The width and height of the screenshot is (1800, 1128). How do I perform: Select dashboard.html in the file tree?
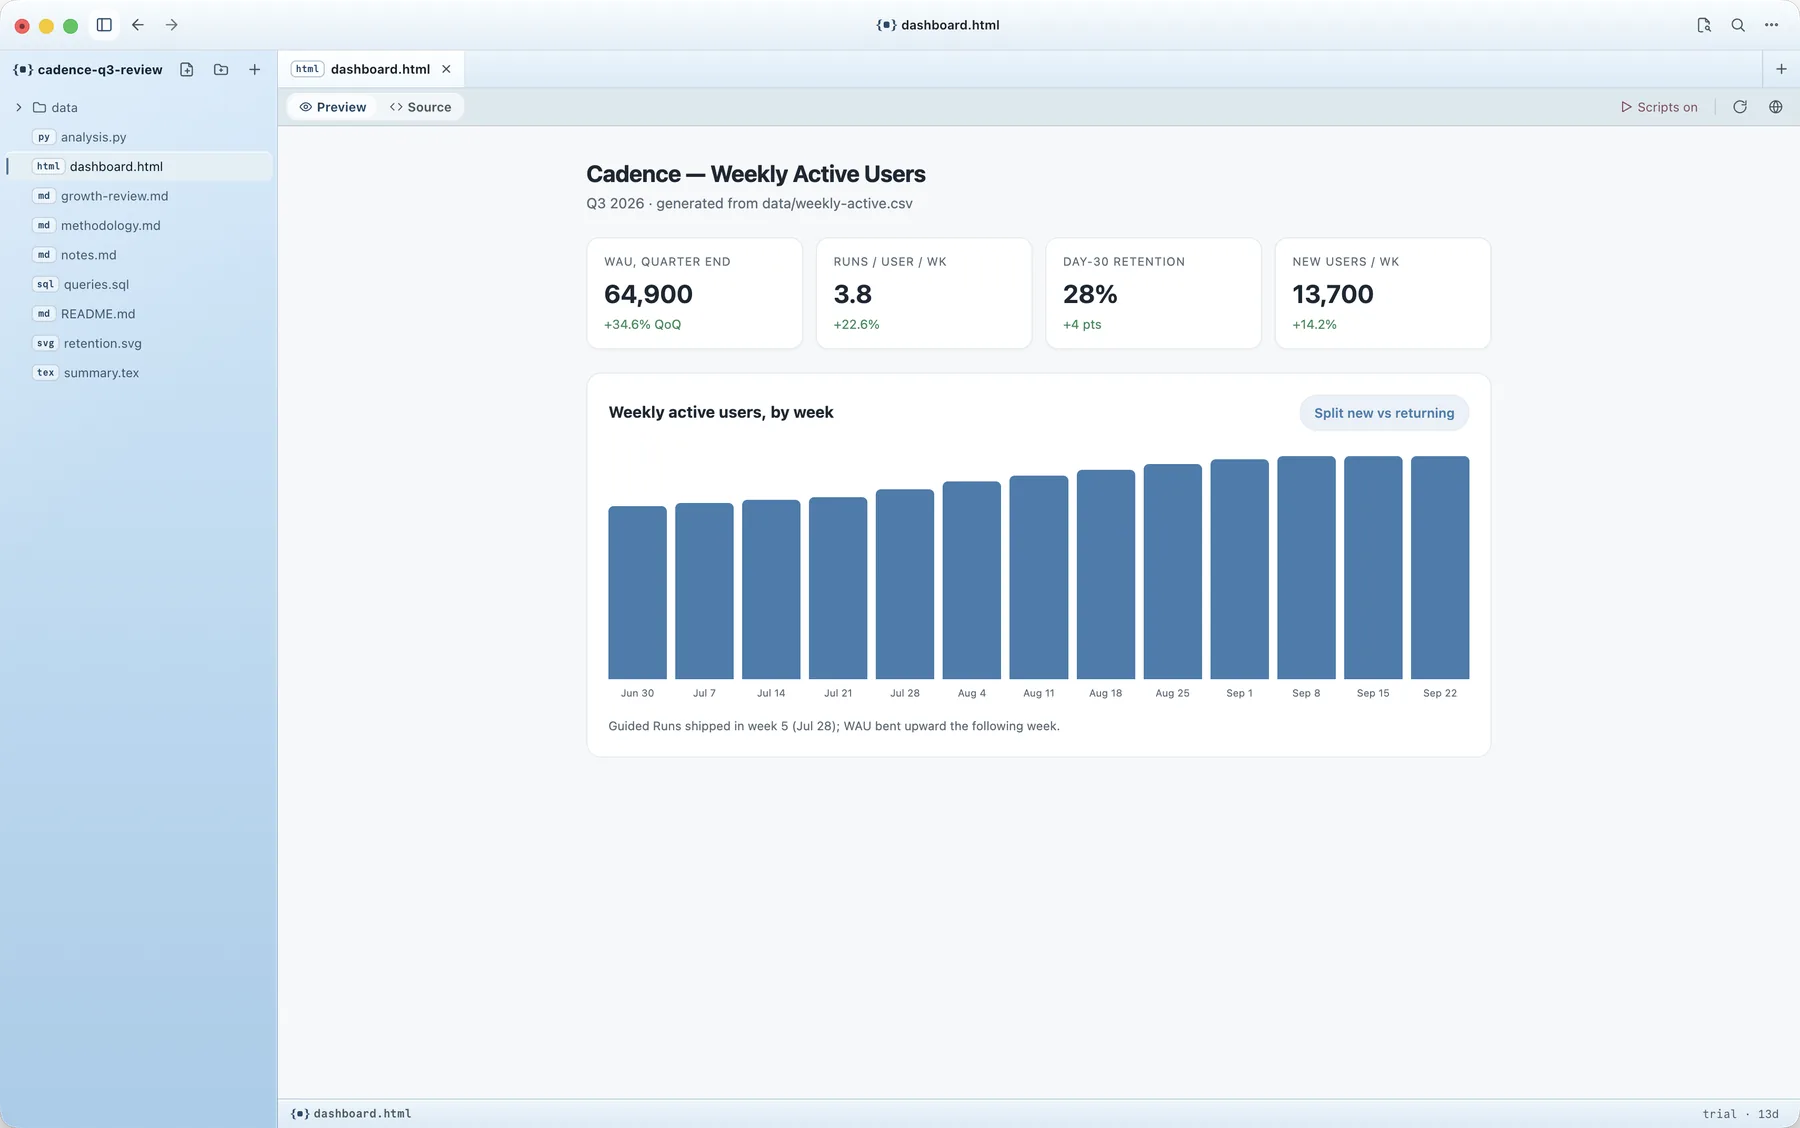140,167
